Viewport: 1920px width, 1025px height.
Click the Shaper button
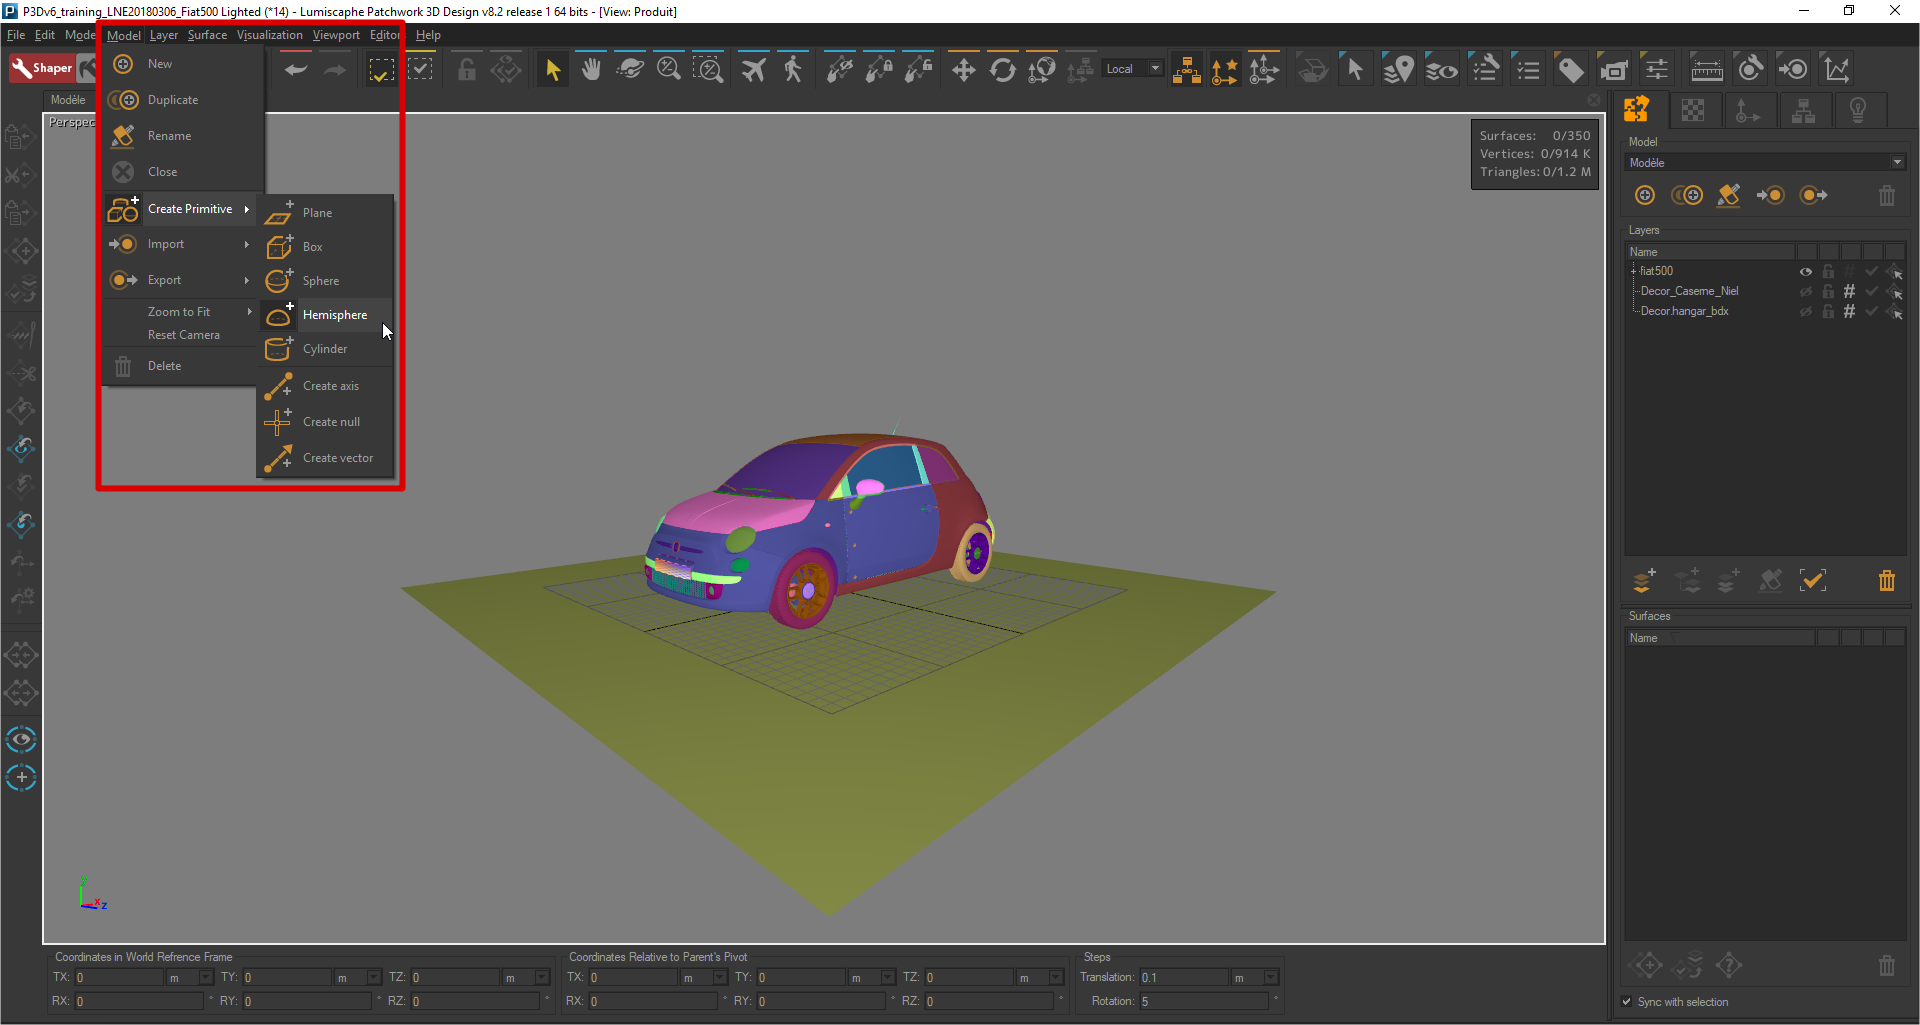42,68
